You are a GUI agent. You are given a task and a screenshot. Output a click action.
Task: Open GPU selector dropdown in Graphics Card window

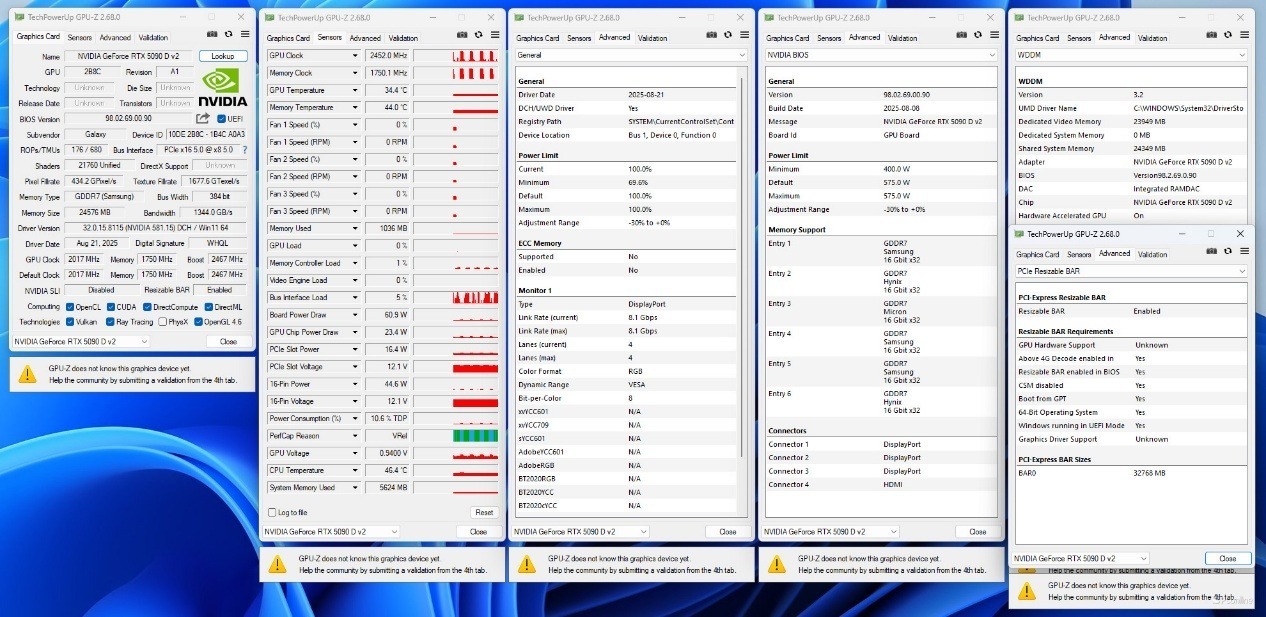tap(81, 341)
